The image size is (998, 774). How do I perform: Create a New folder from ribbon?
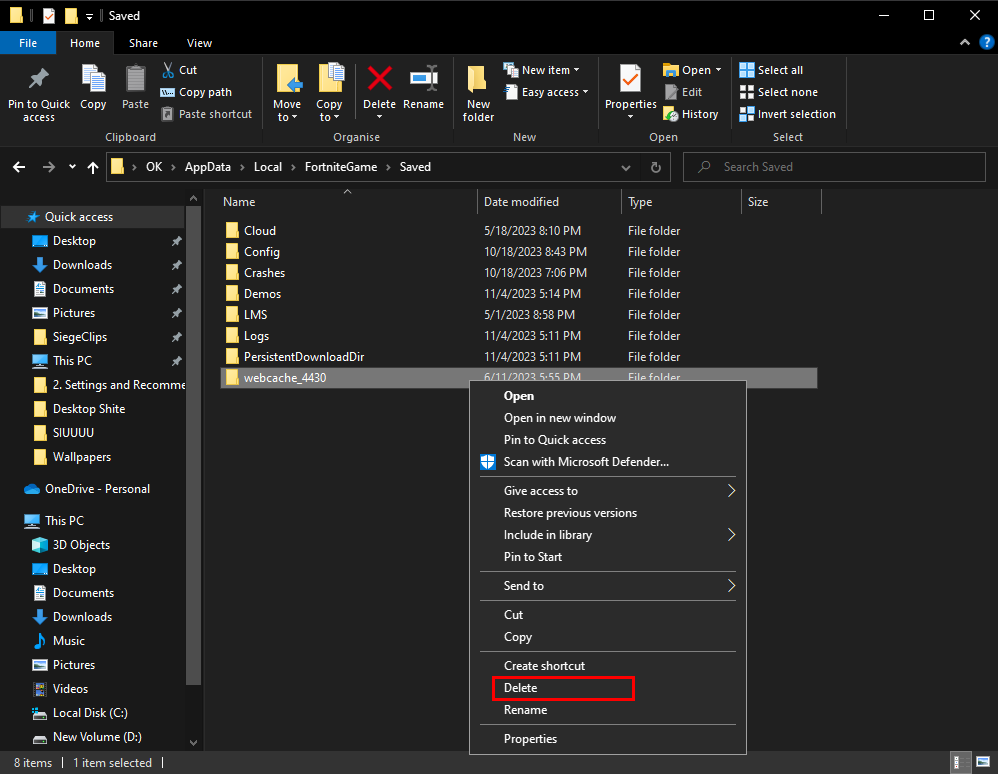478,93
